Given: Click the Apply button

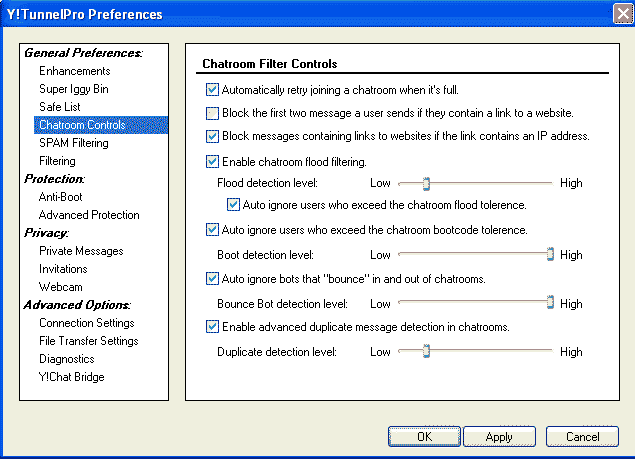Looking at the screenshot, I should point(499,436).
